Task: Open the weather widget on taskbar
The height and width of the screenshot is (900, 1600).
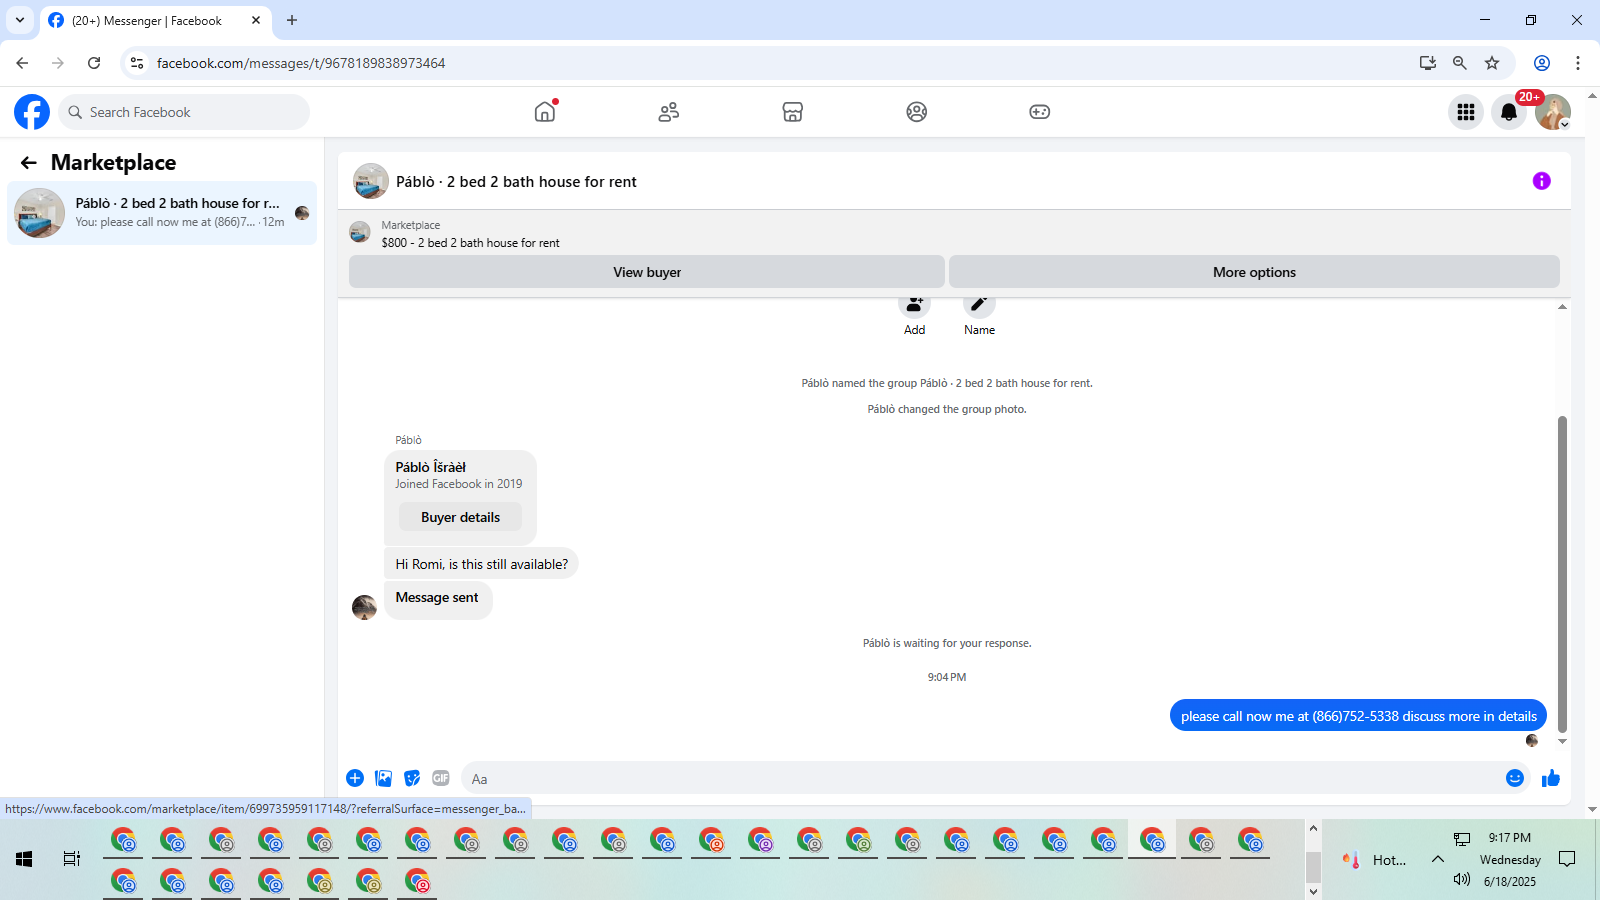Action: click(x=1374, y=860)
